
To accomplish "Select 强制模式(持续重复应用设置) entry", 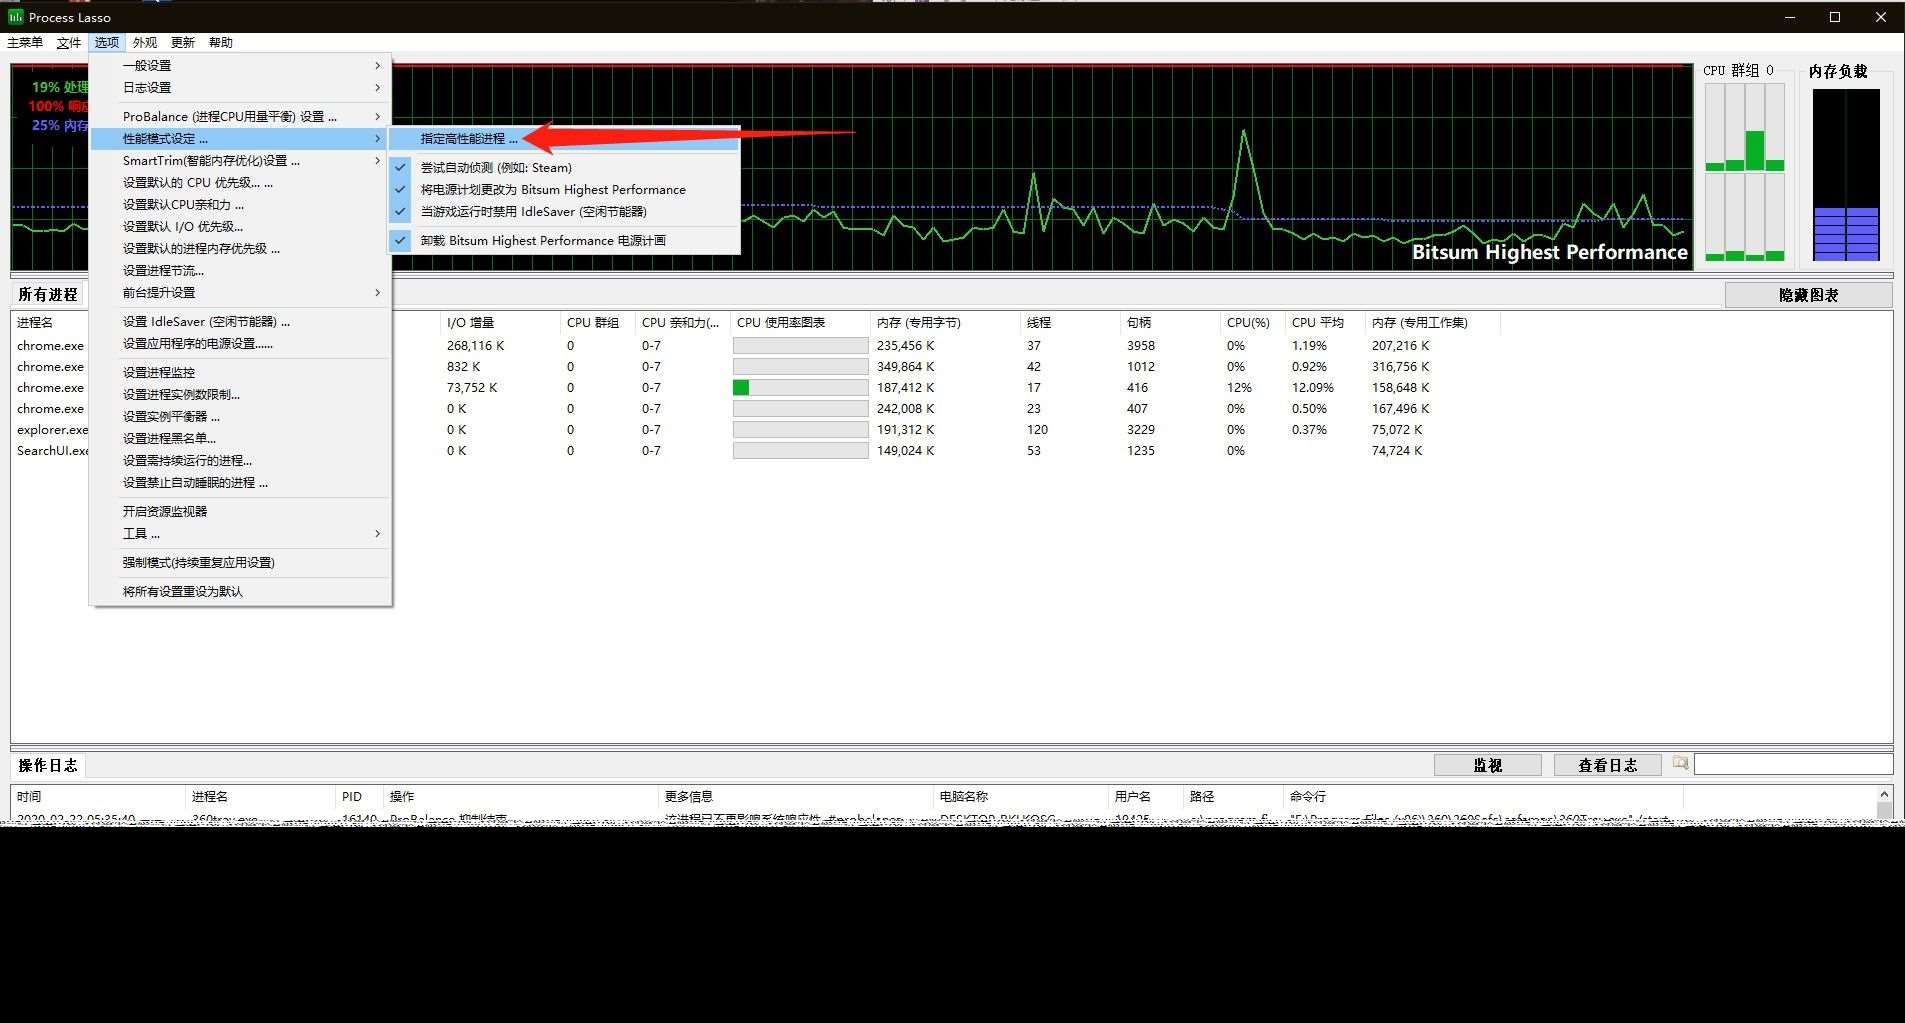I will pos(240,562).
